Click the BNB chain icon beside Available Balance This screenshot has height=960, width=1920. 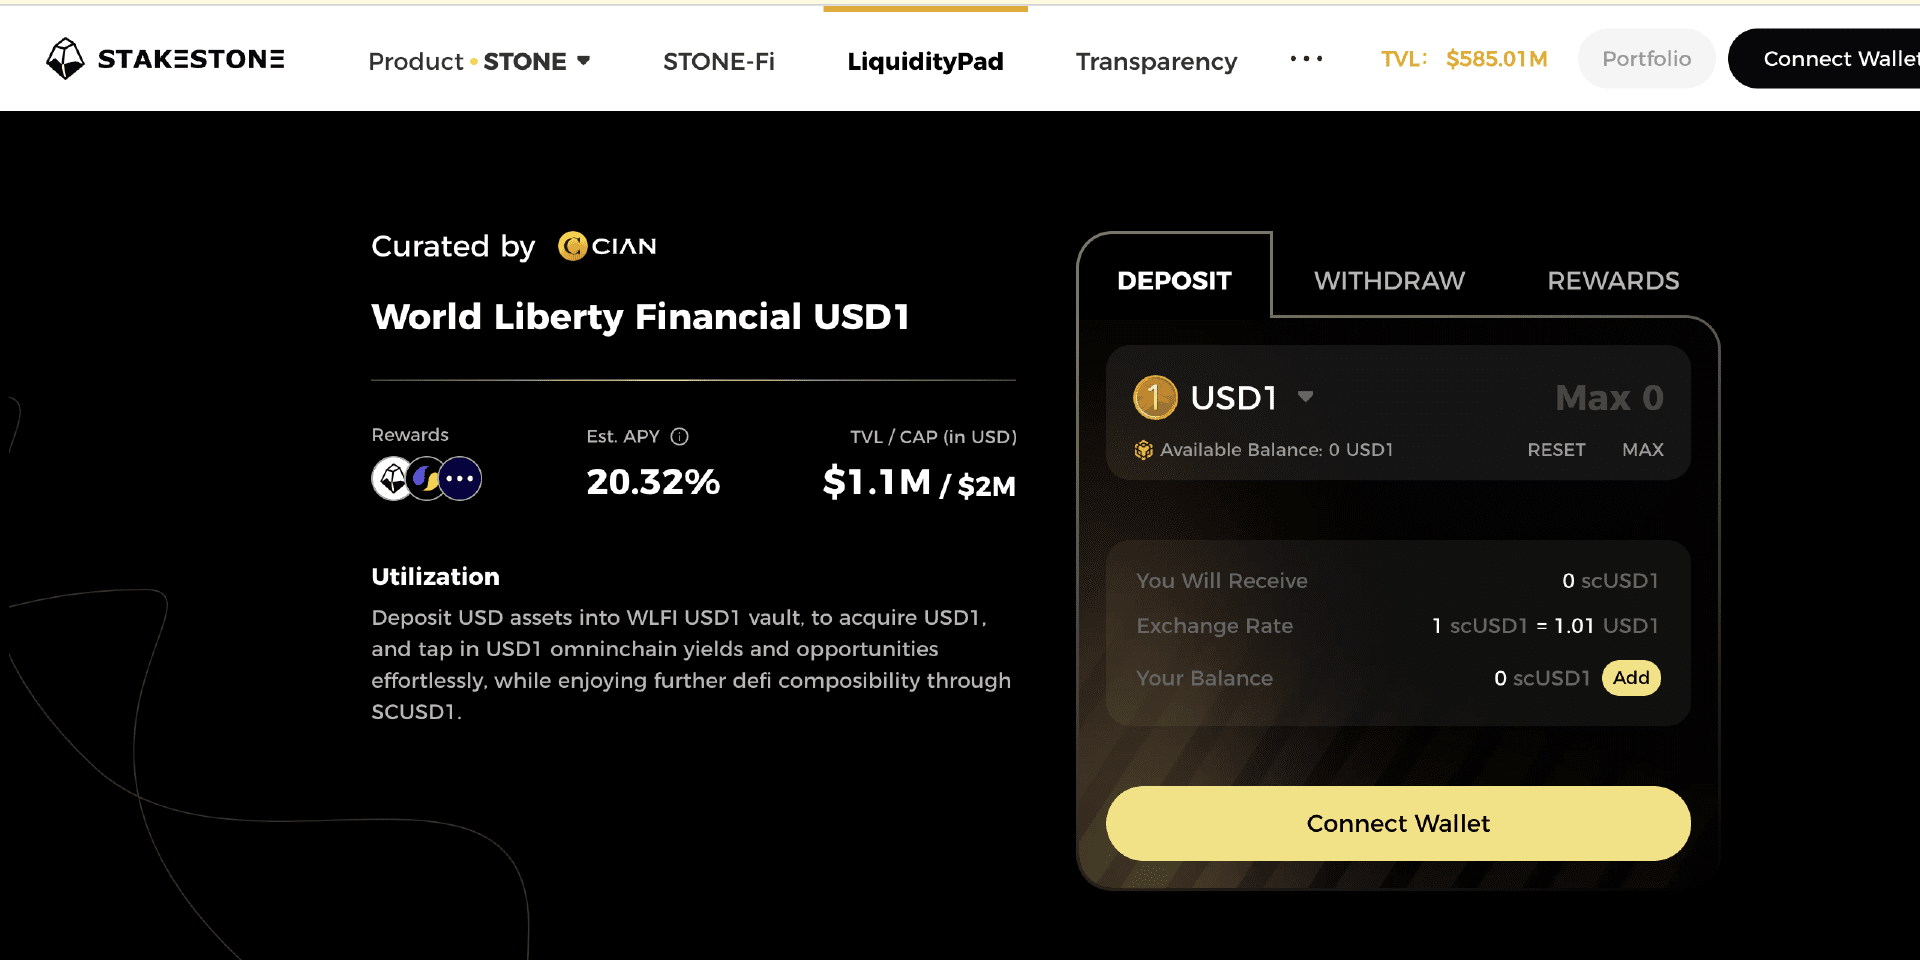click(x=1144, y=450)
